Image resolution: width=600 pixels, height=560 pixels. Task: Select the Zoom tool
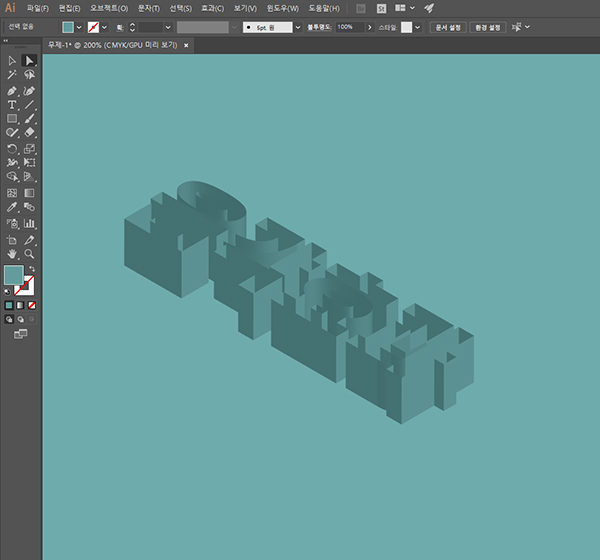coord(29,254)
